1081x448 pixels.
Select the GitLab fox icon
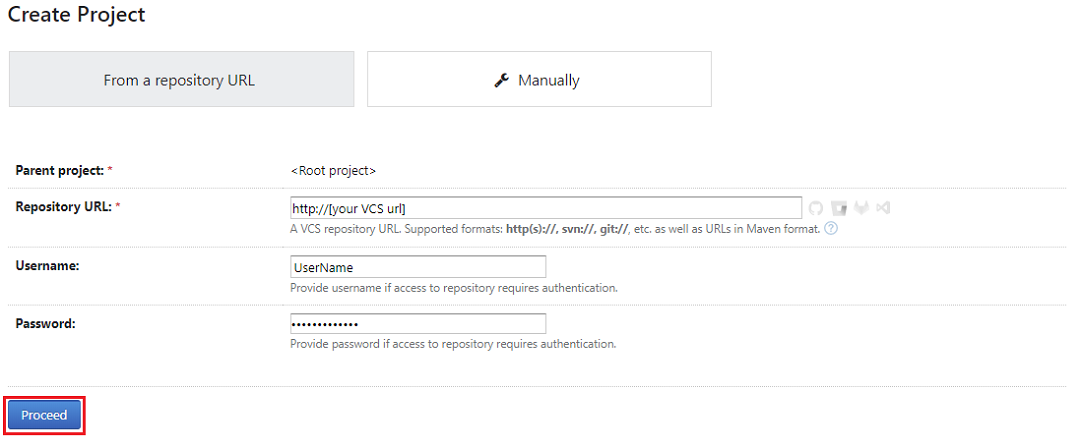pyautogui.click(x=861, y=207)
